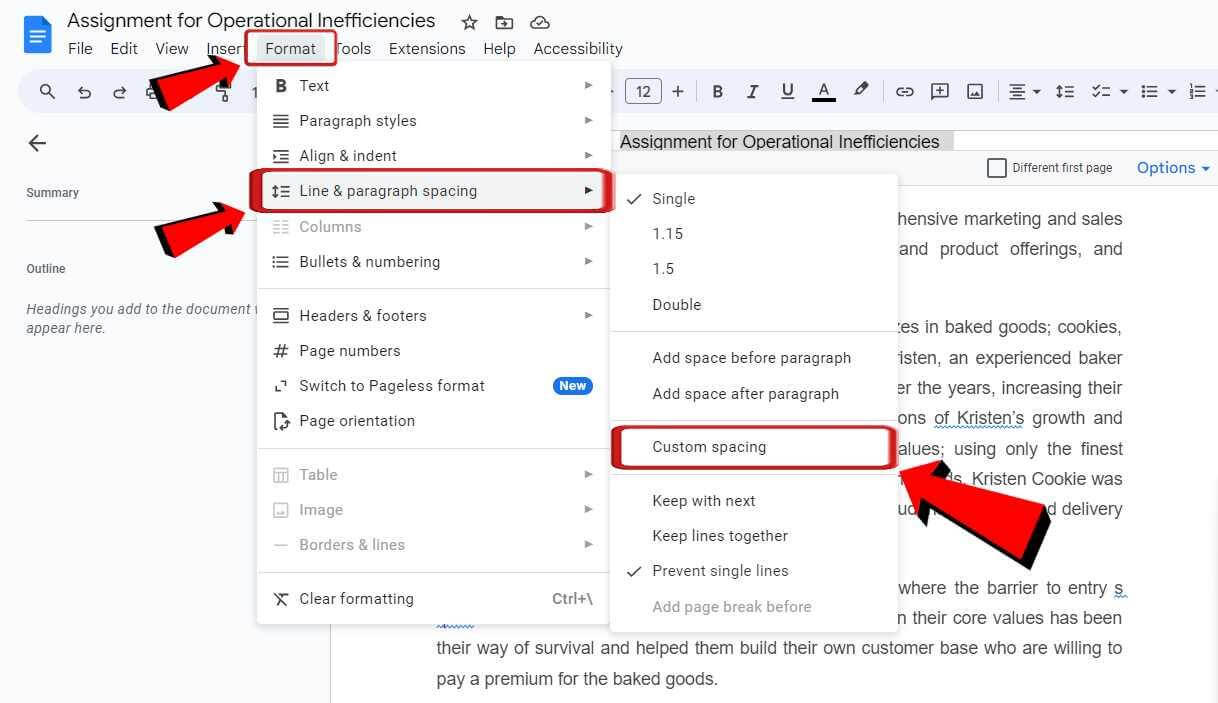Open the text color picker
Image resolution: width=1218 pixels, height=703 pixels.
click(823, 91)
